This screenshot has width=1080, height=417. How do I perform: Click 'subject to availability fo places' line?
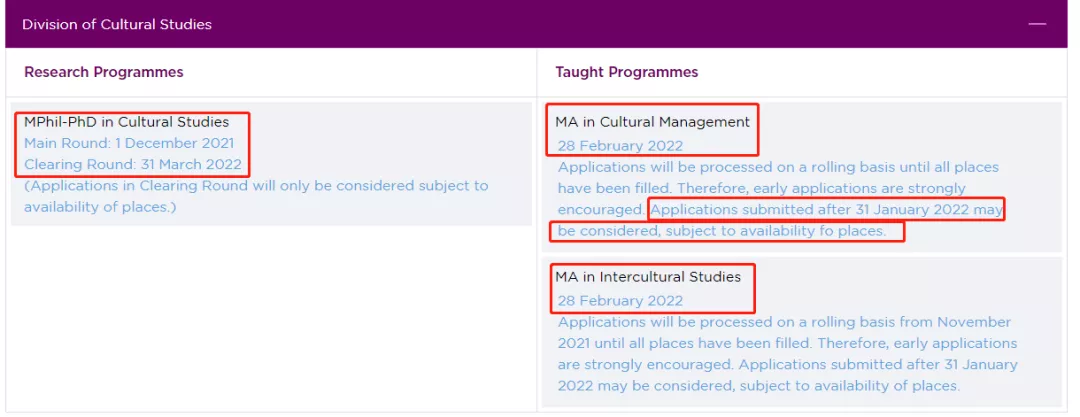722,231
